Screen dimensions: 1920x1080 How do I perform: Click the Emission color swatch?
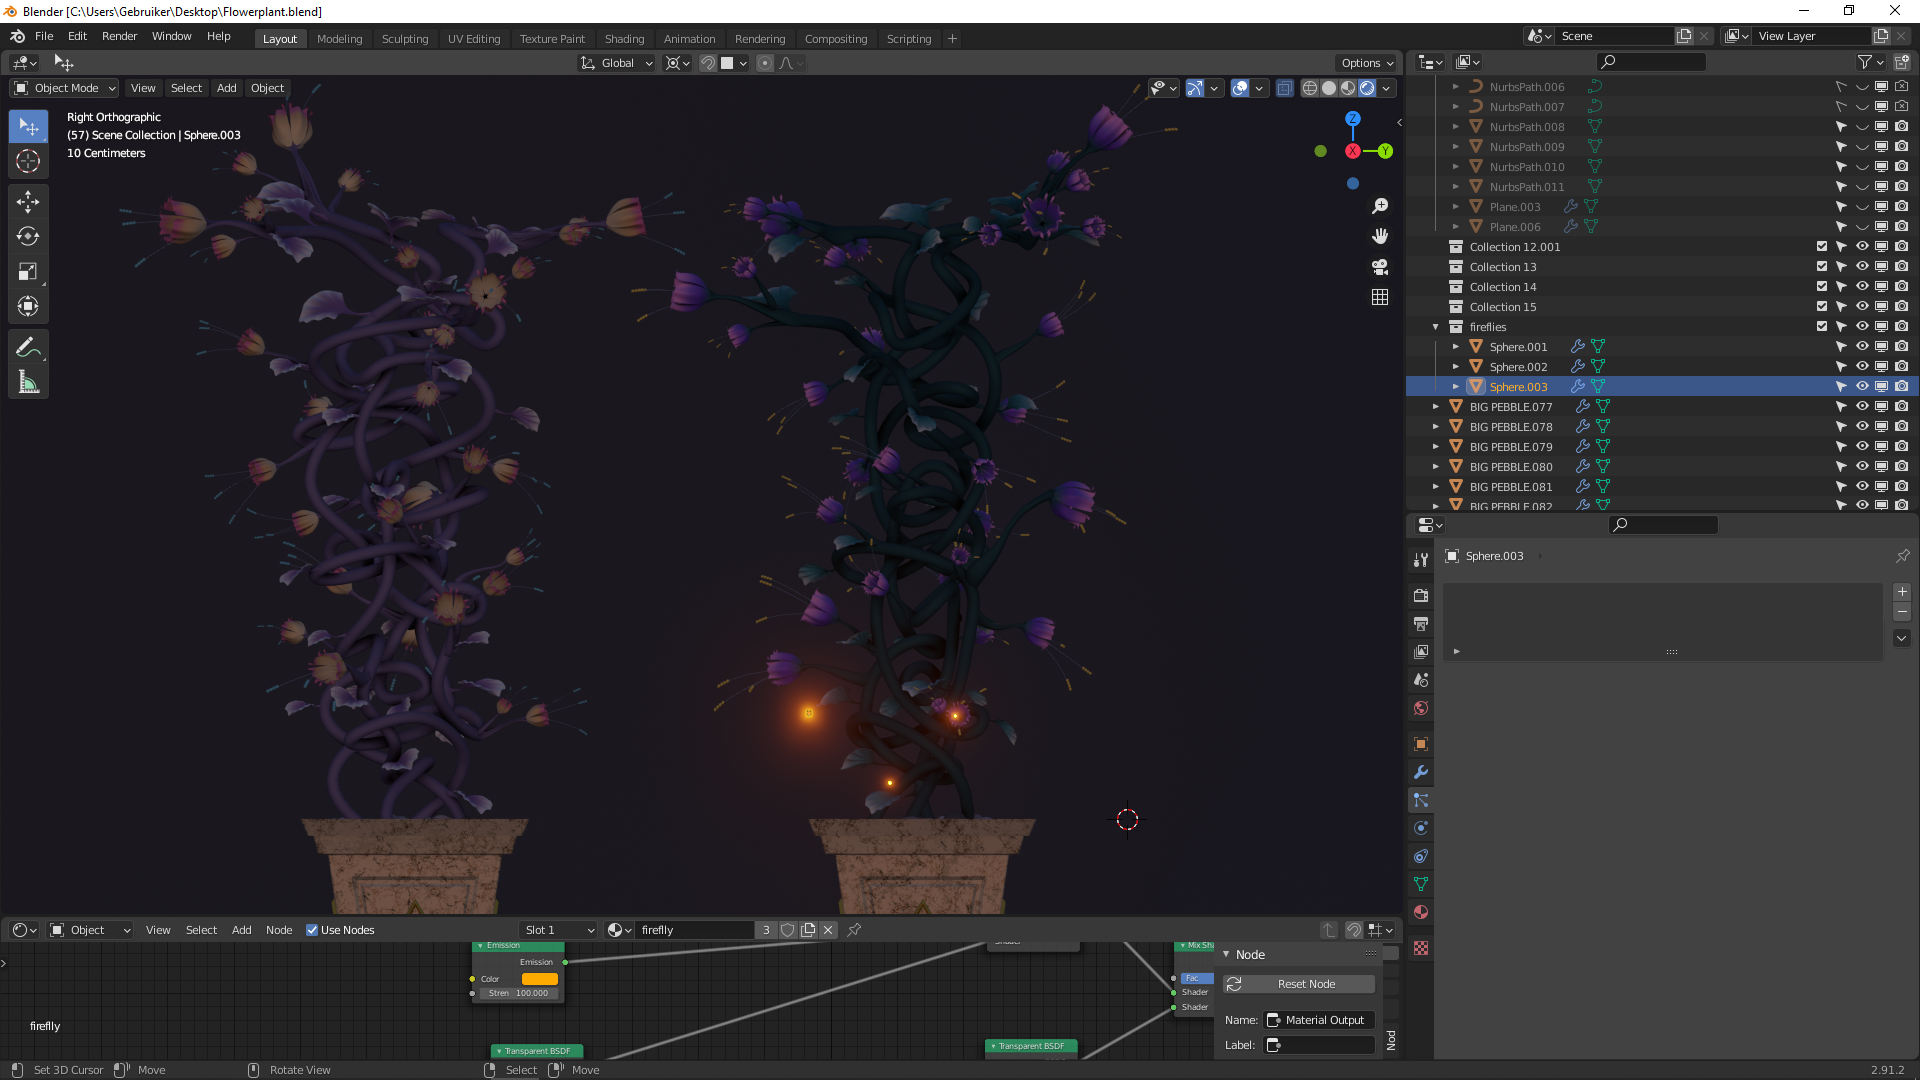tap(539, 979)
